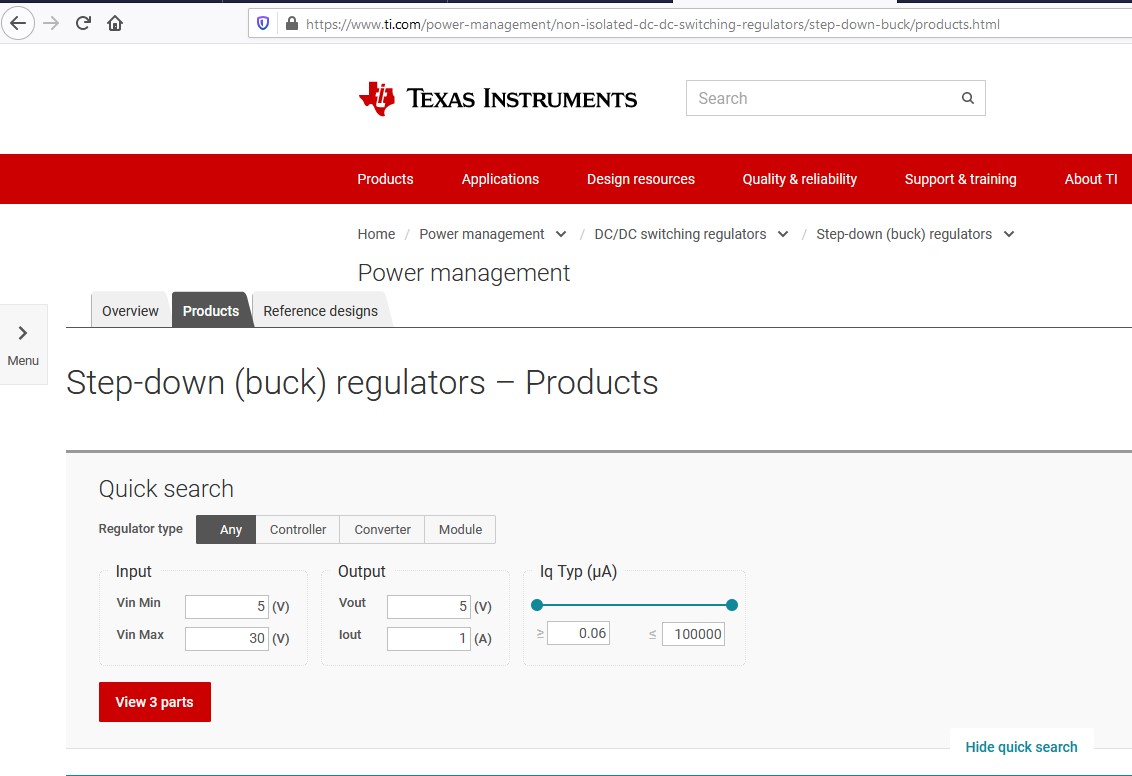Click the Iq minimum 0.06 field
This screenshot has width=1132, height=776.
click(x=578, y=633)
